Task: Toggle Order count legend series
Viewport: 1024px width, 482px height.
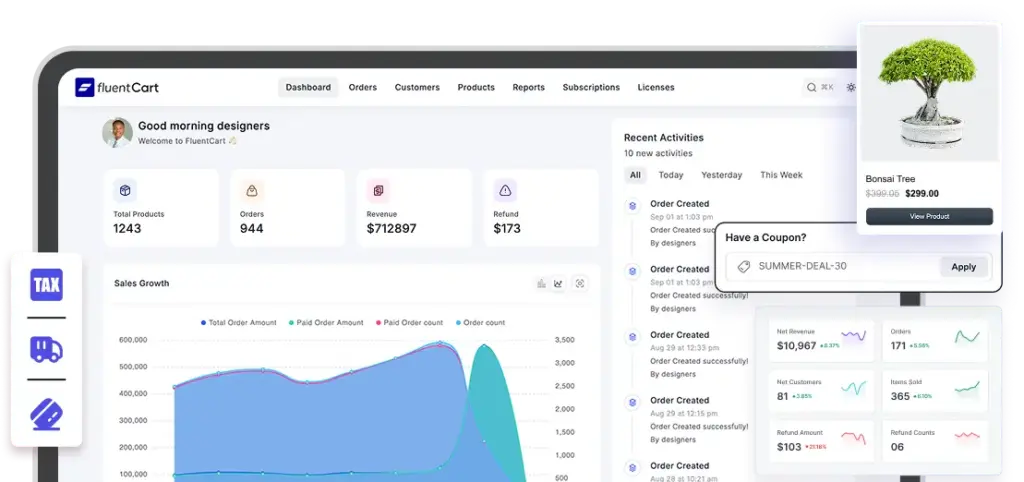Action: pyautogui.click(x=480, y=323)
